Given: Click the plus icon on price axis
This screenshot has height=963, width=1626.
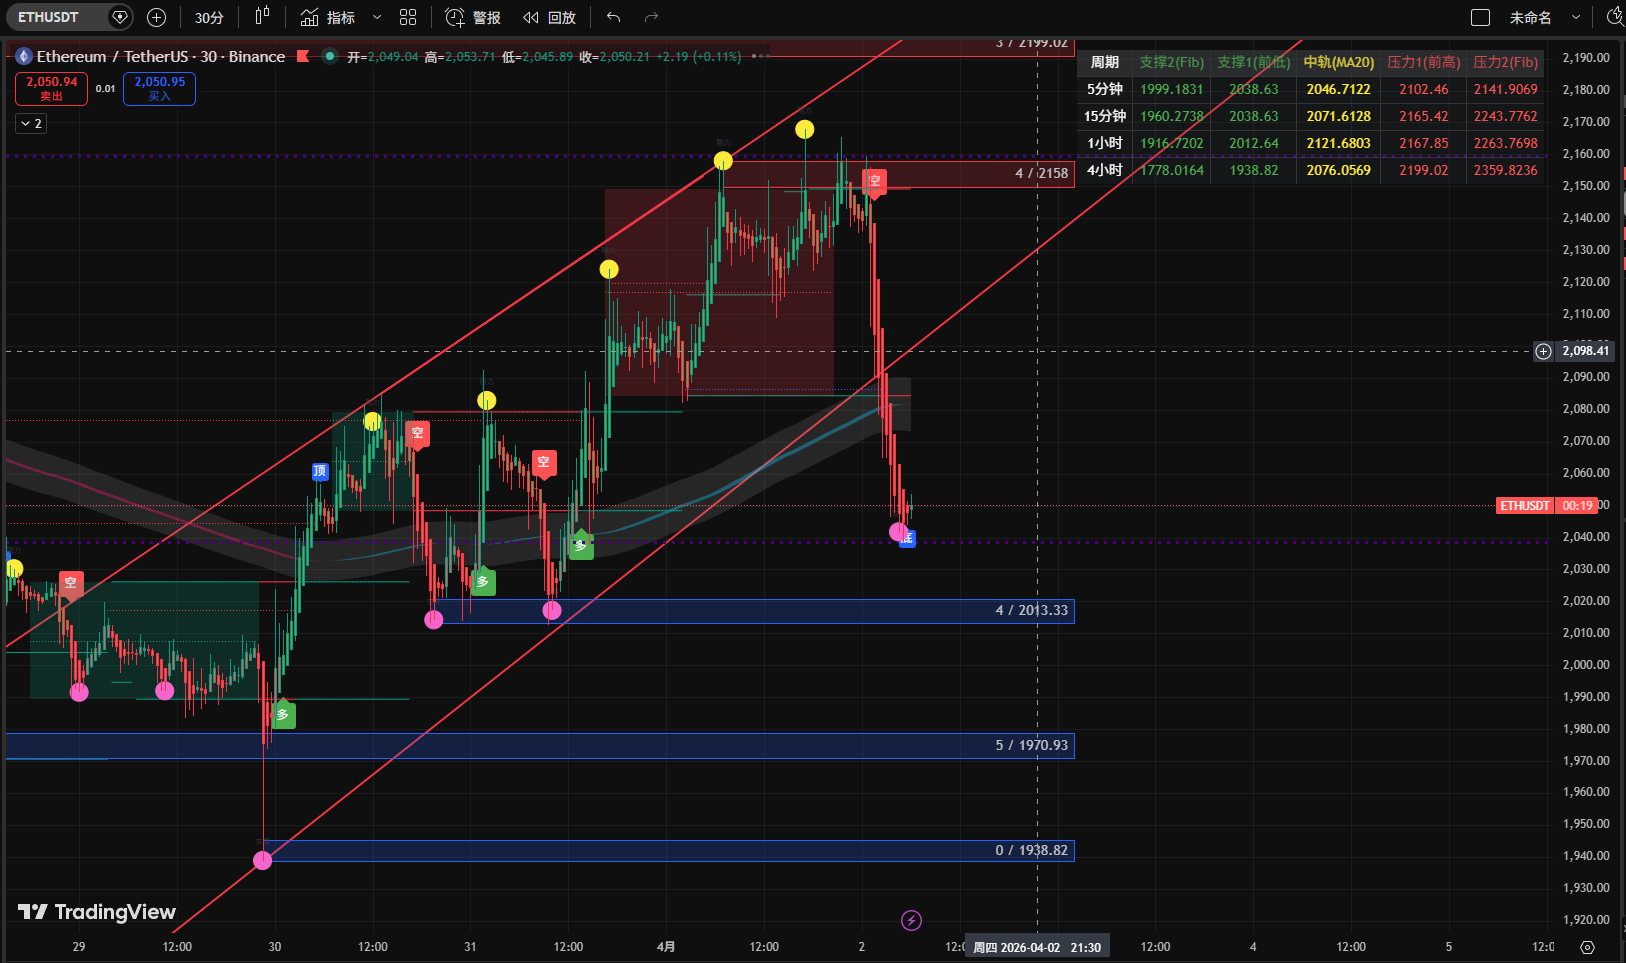Looking at the screenshot, I should (x=1543, y=351).
